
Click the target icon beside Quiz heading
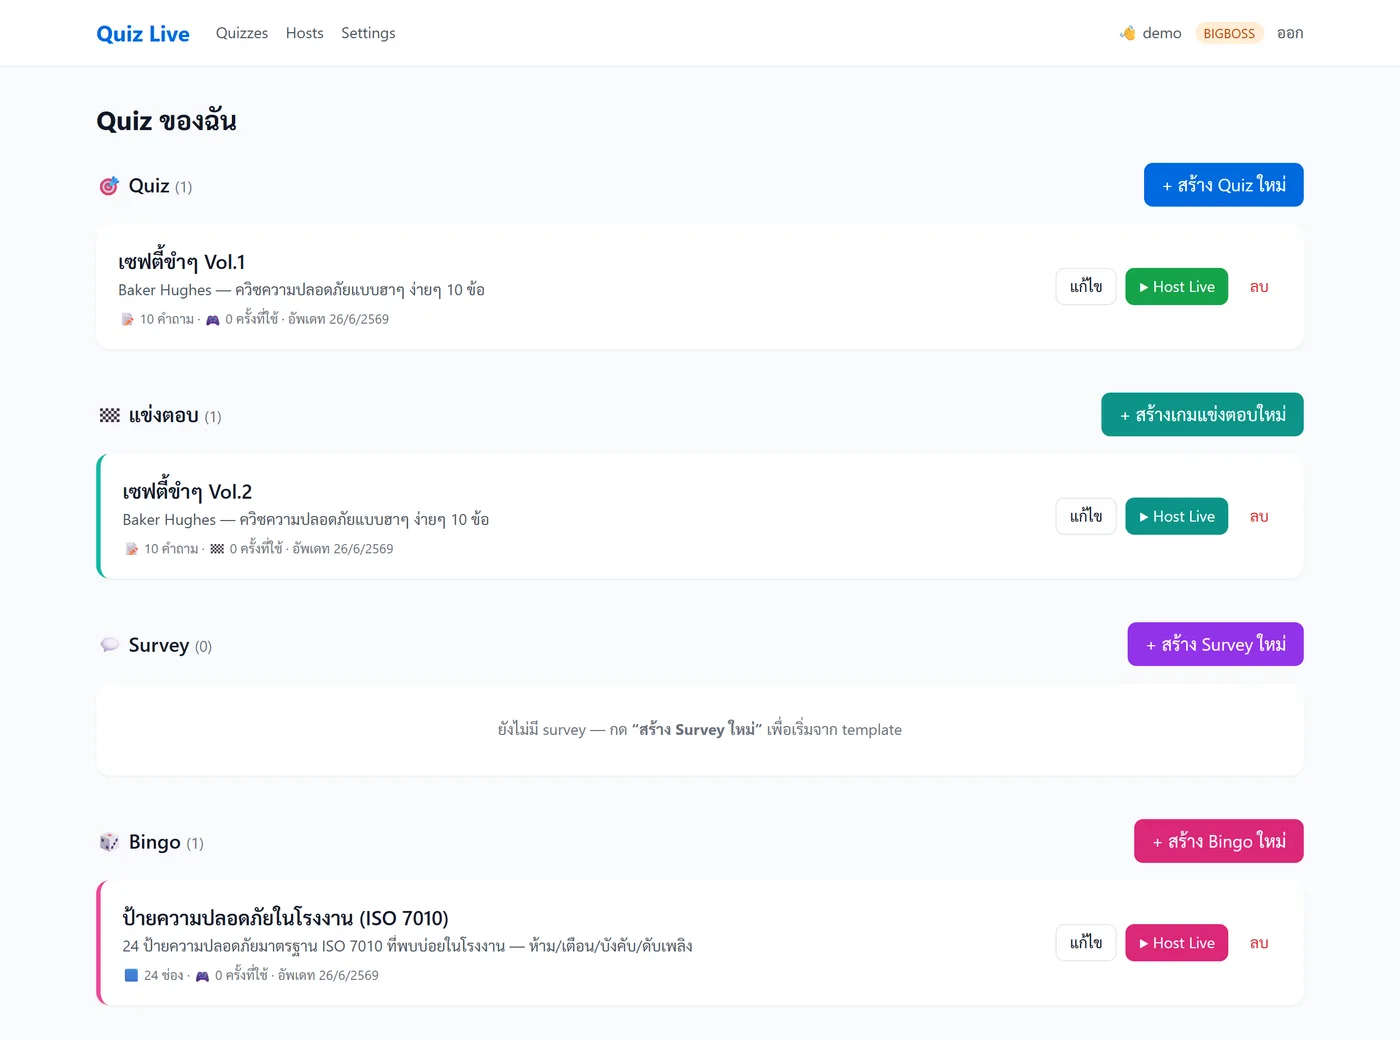[x=109, y=186]
